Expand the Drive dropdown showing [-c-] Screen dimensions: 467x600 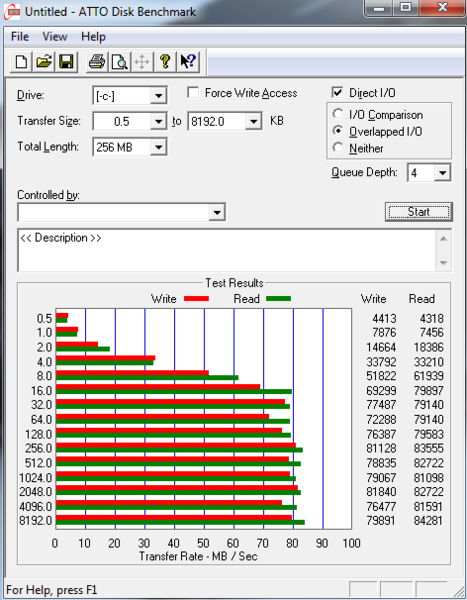[130, 95]
